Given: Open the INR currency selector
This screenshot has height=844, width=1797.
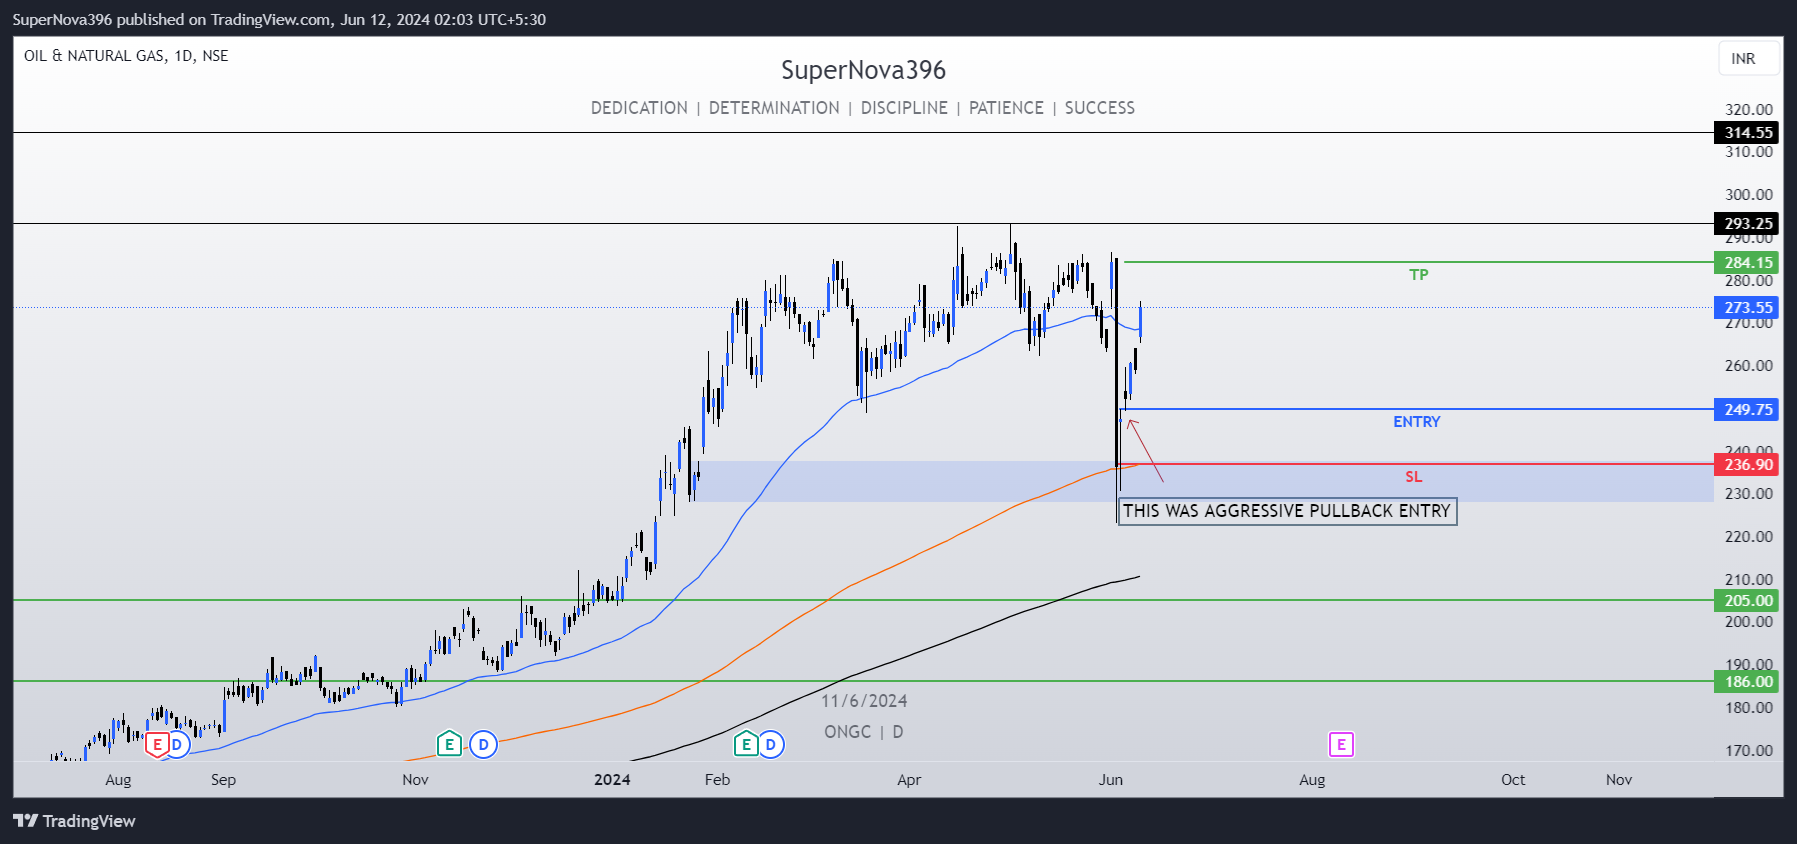Looking at the screenshot, I should tap(1749, 58).
